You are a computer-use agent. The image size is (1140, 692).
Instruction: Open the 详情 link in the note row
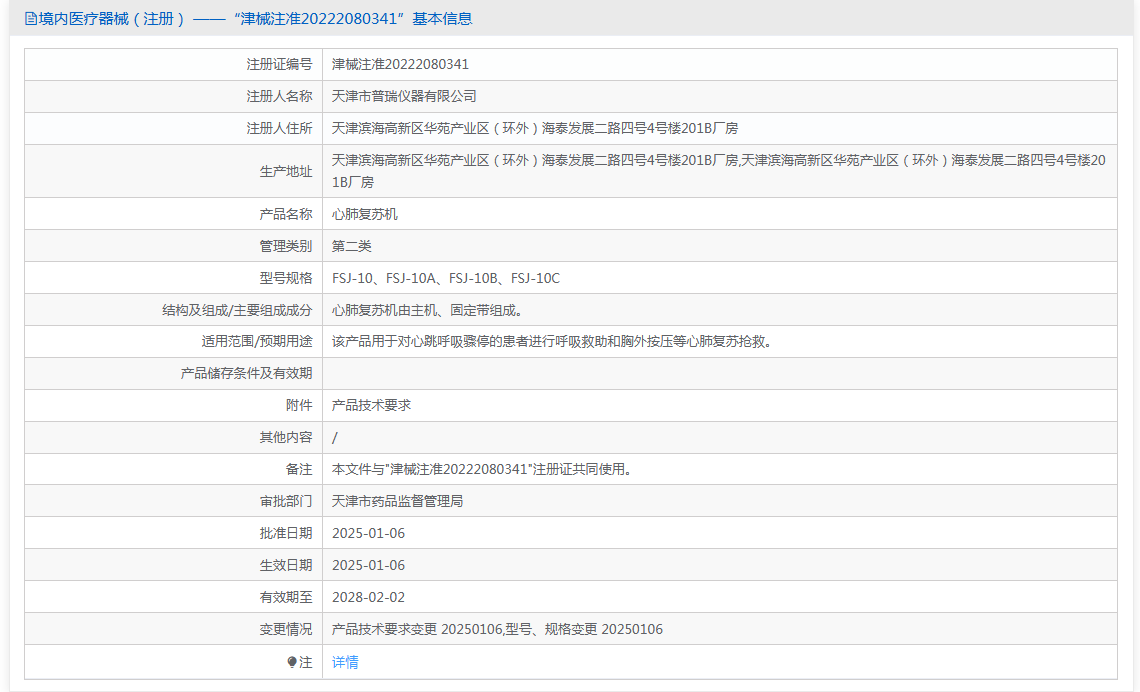pyautogui.click(x=345, y=662)
